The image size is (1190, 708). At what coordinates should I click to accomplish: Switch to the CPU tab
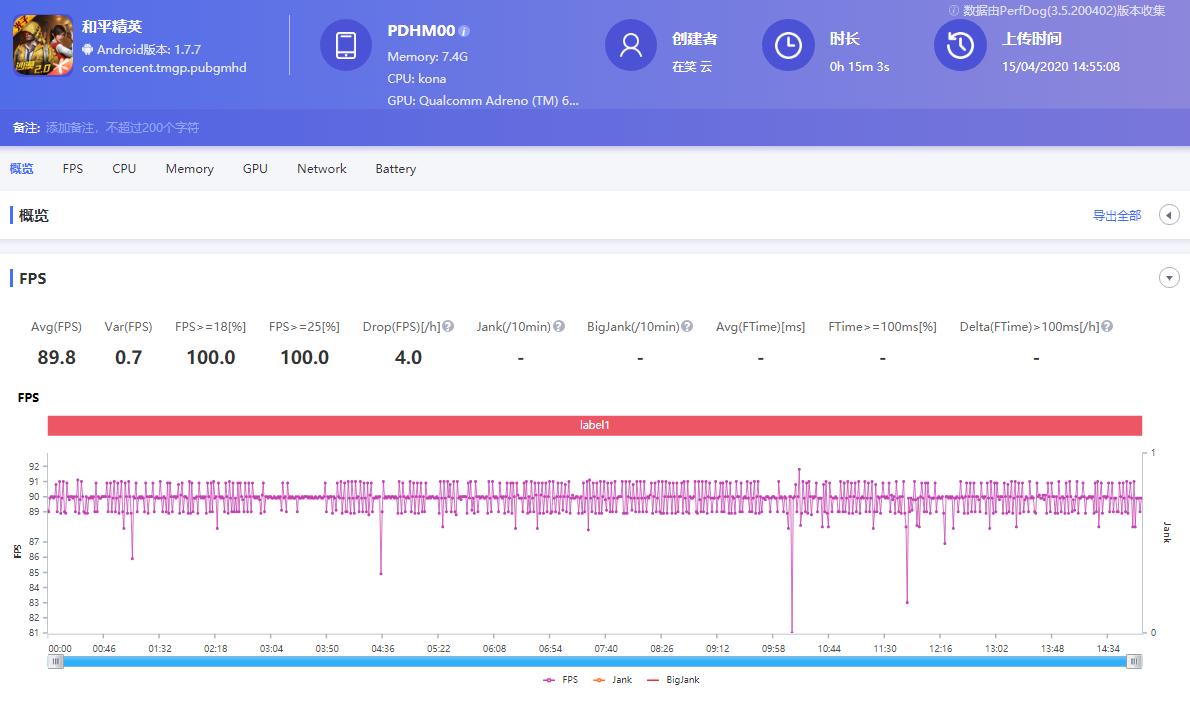[124, 169]
